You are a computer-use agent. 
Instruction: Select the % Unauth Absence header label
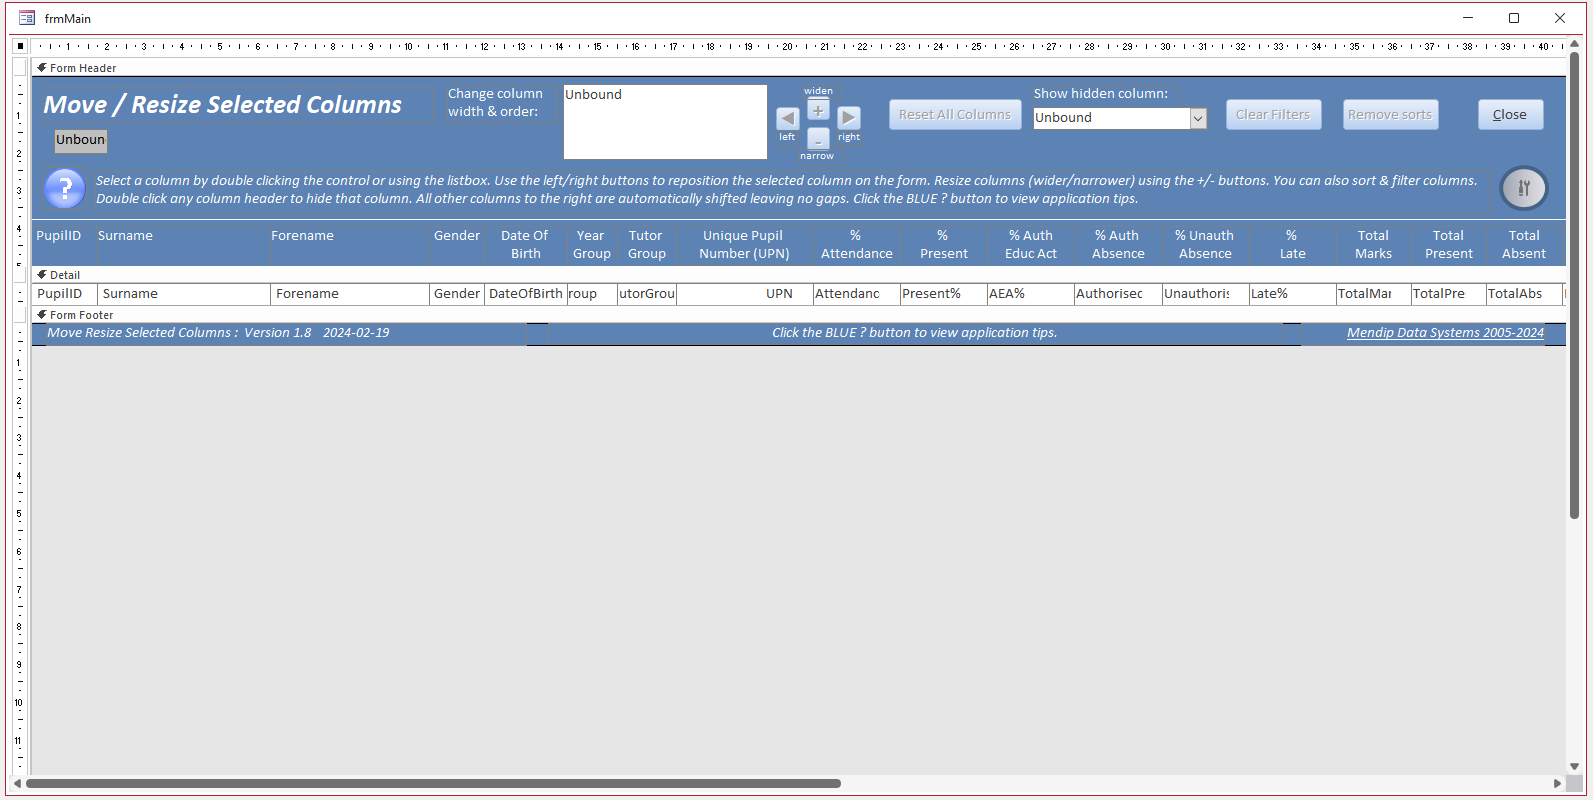point(1204,245)
